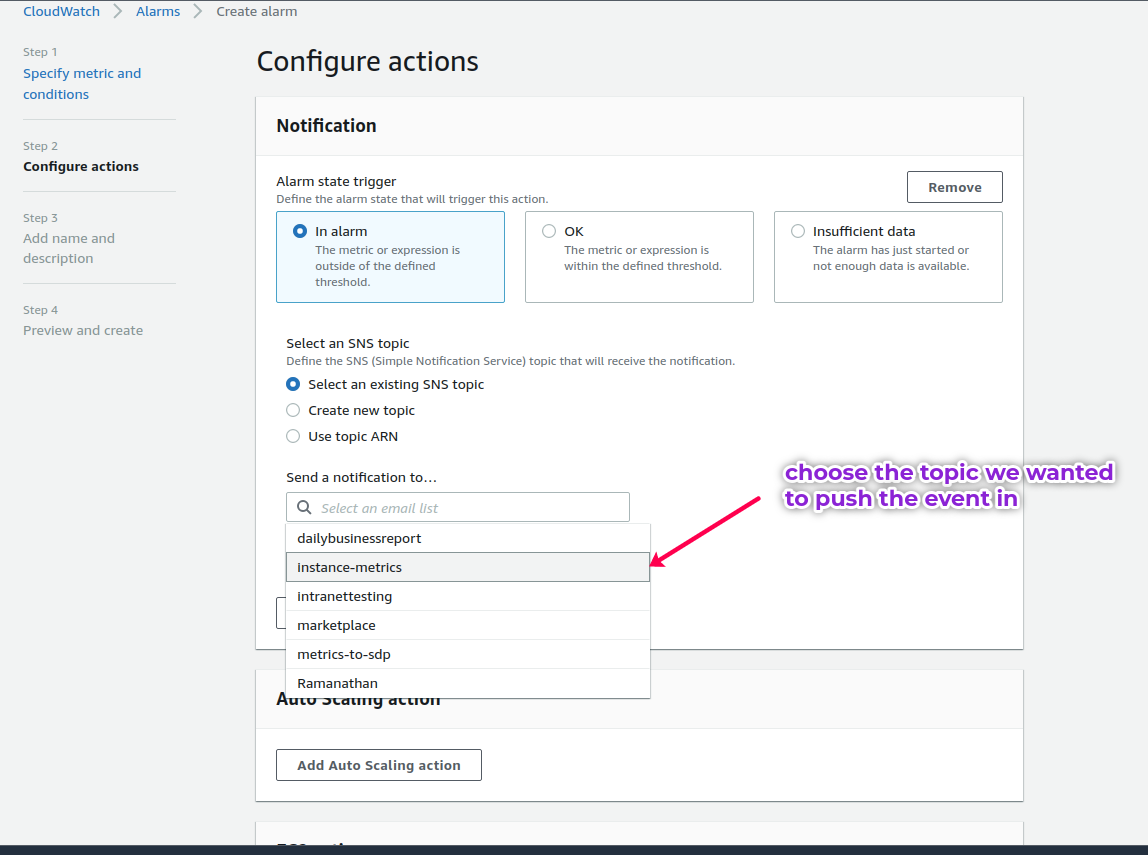Click Add Auto Scaling action button
Screen dimensions: 1148x855
click(378, 765)
